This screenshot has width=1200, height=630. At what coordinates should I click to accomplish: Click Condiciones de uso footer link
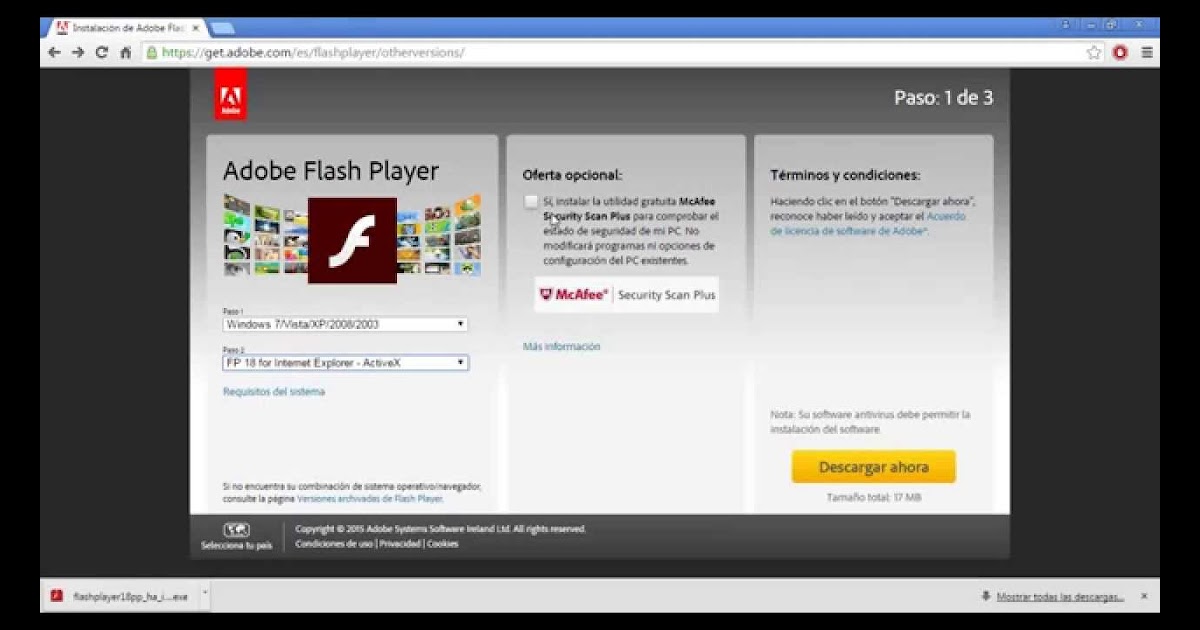(334, 544)
